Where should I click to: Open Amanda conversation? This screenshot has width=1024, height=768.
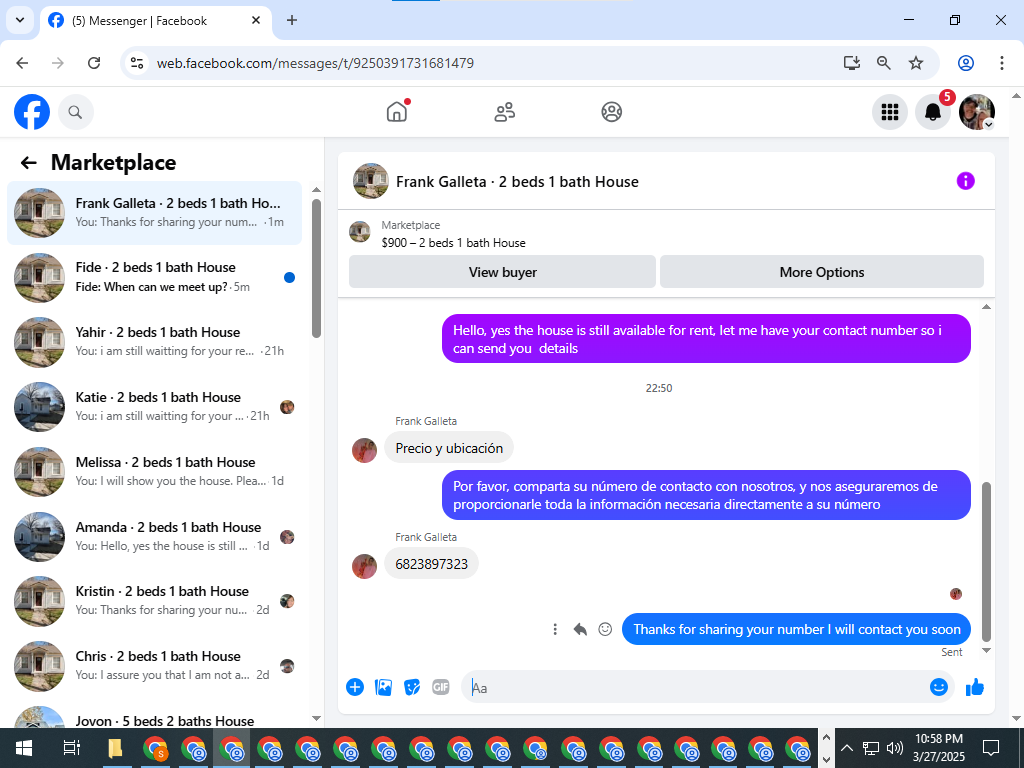pos(155,537)
